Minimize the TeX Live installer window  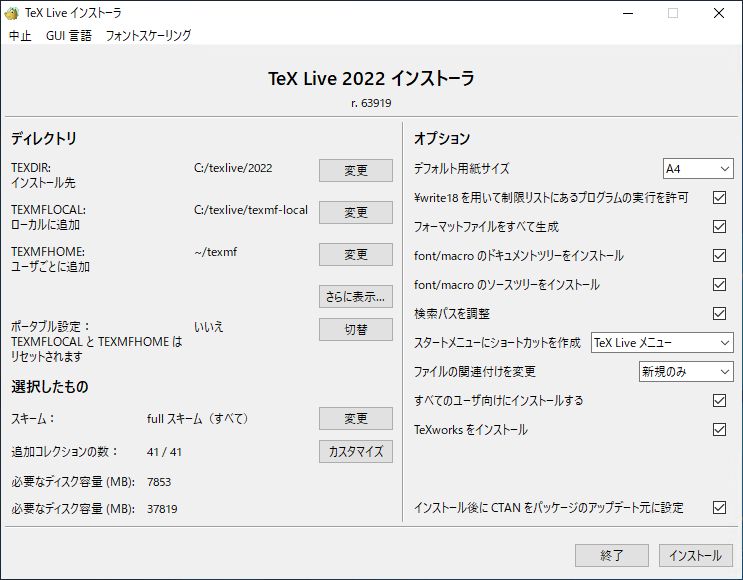coord(628,13)
